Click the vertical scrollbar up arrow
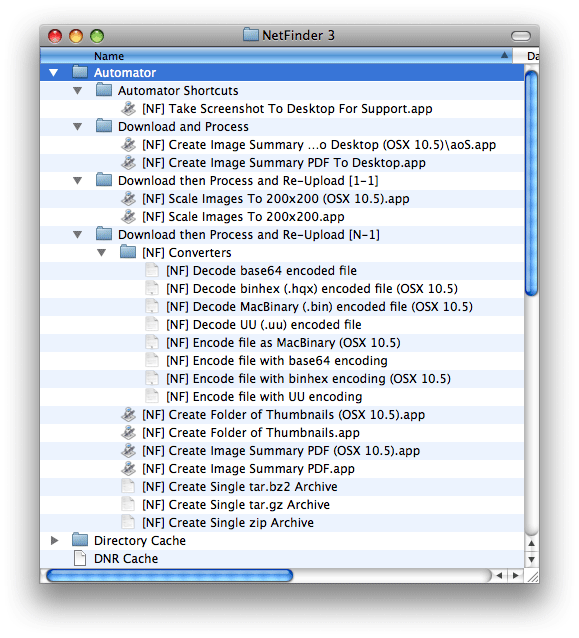The image size is (579, 638). (531, 544)
